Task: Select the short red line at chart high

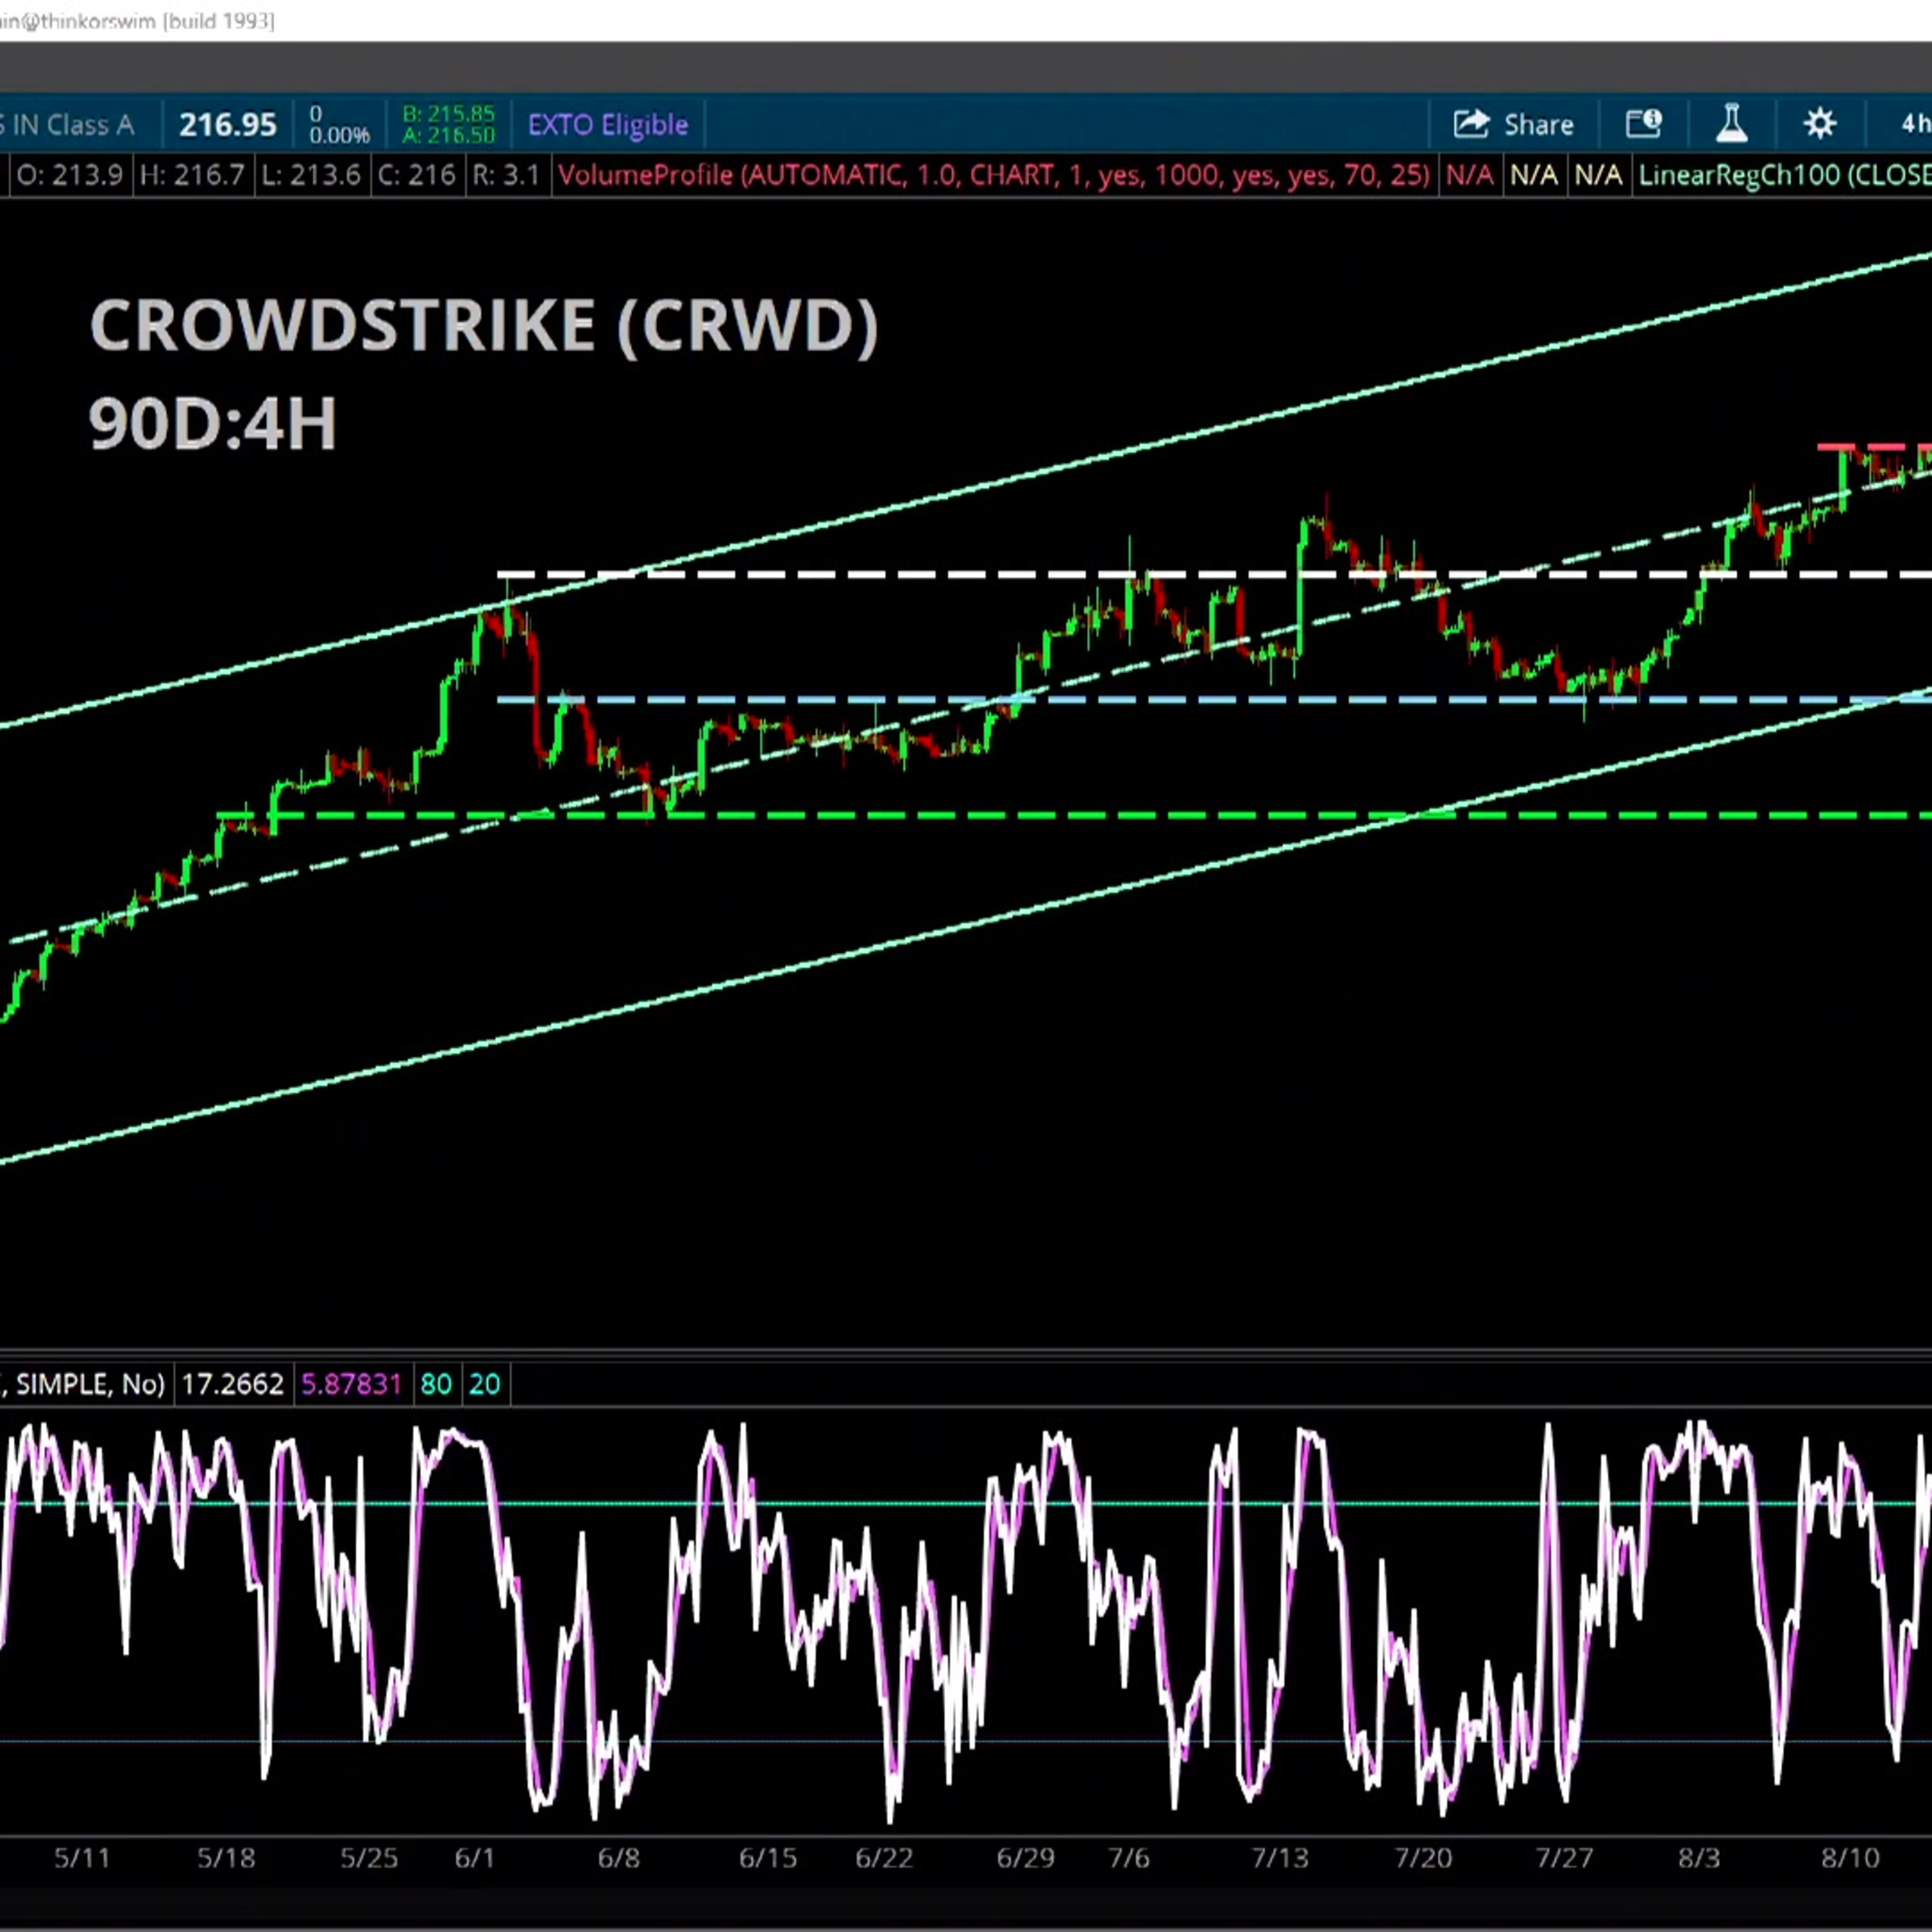Action: [x=1875, y=447]
